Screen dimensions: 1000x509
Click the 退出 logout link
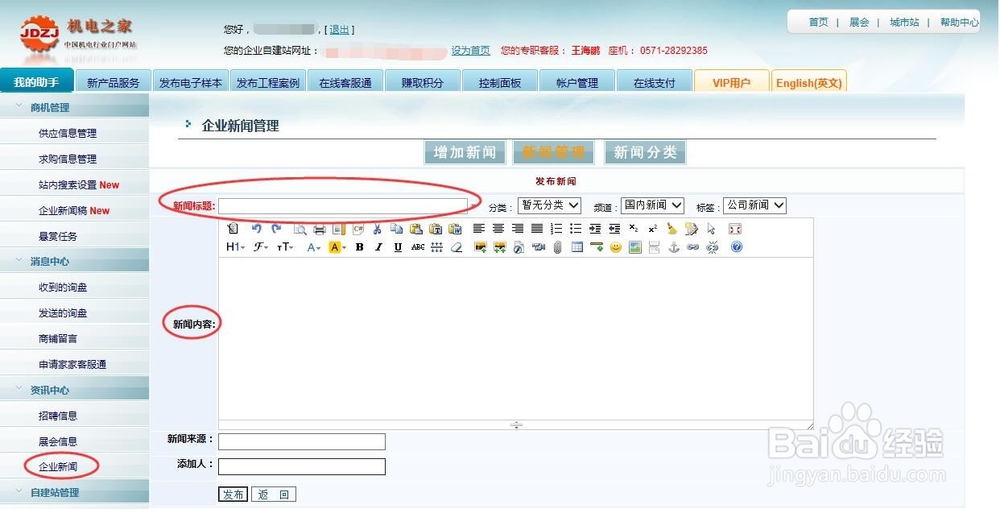coord(339,29)
